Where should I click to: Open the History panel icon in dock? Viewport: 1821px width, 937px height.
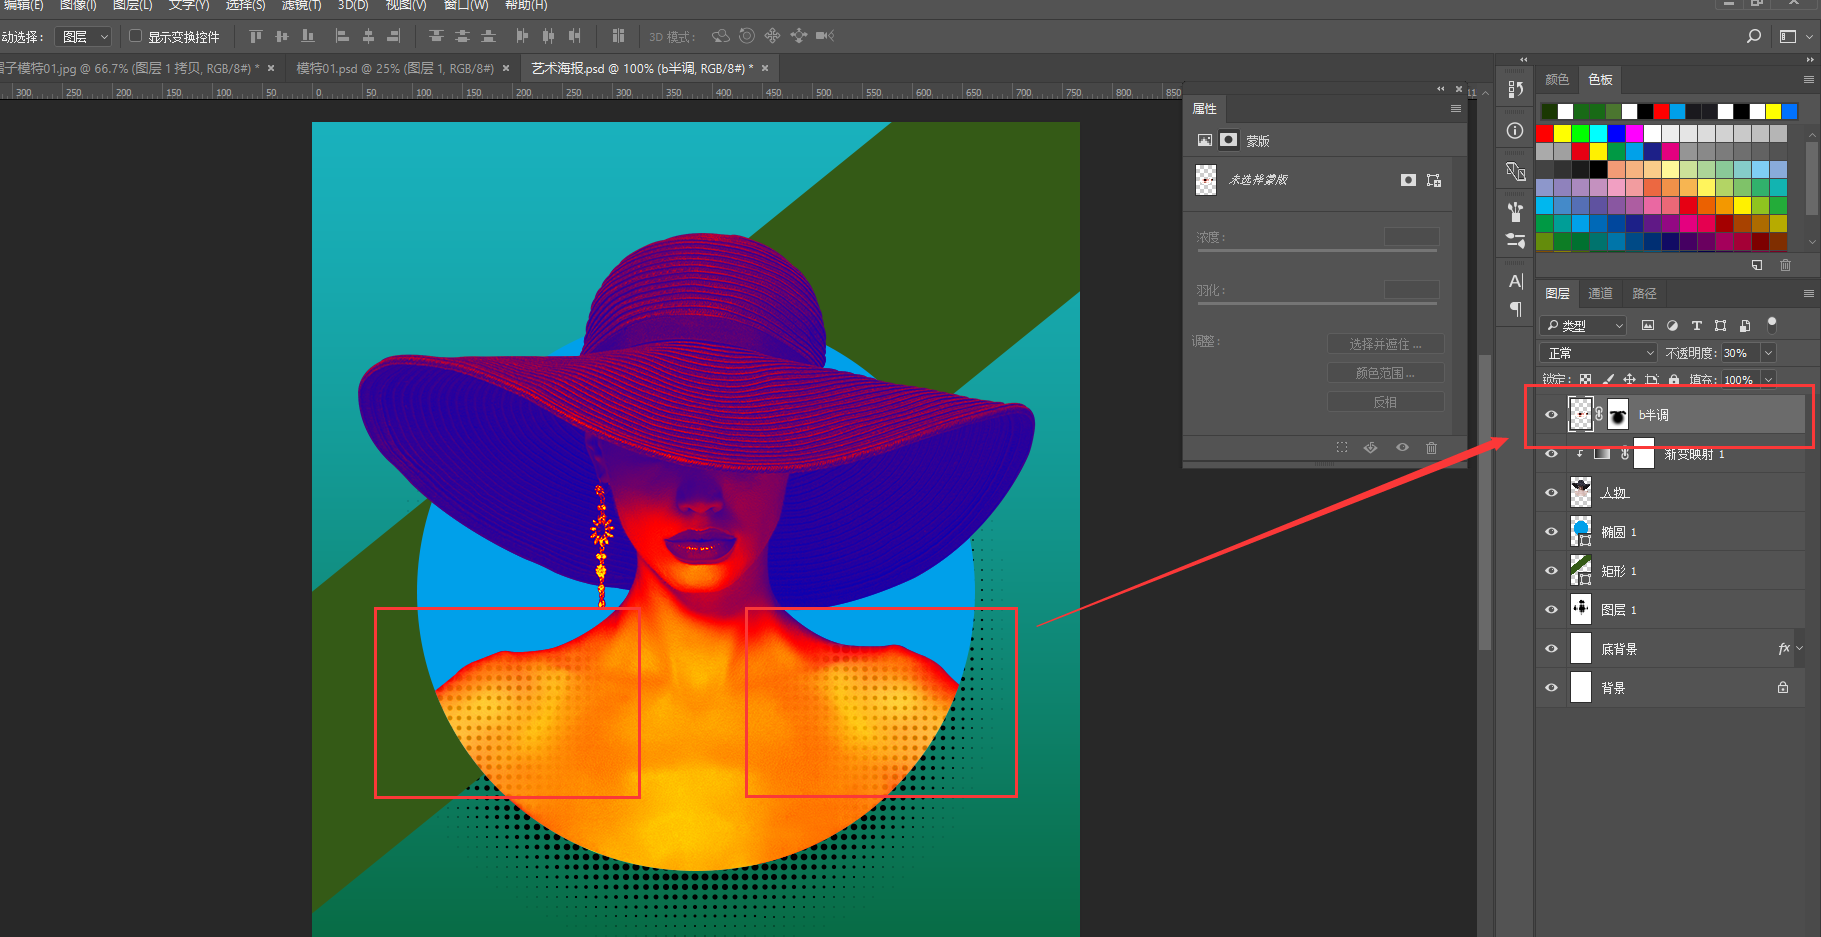[1515, 89]
